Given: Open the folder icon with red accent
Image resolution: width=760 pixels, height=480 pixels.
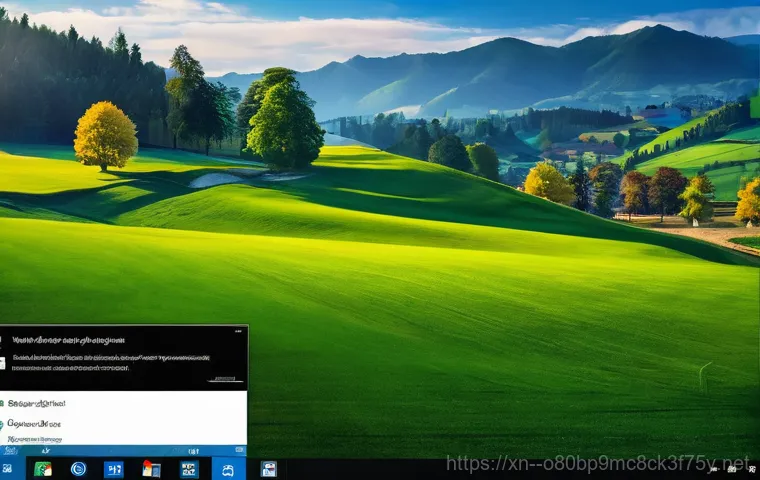Looking at the screenshot, I should pos(151,468).
